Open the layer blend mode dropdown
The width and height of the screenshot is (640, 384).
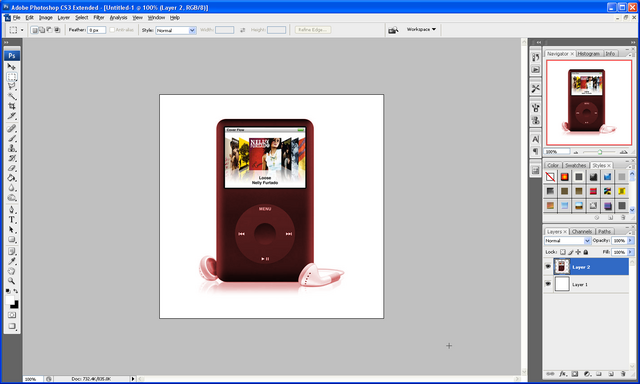(x=567, y=241)
